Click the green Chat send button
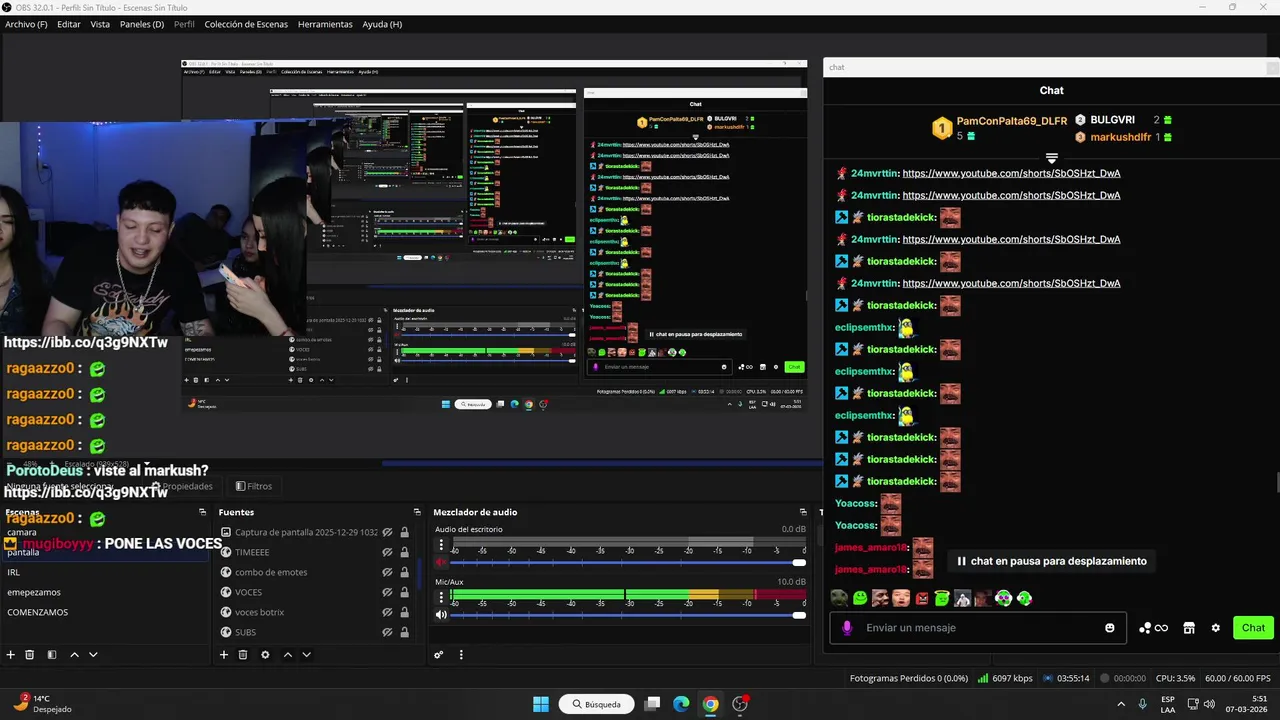The image size is (1280, 720). click(1253, 628)
